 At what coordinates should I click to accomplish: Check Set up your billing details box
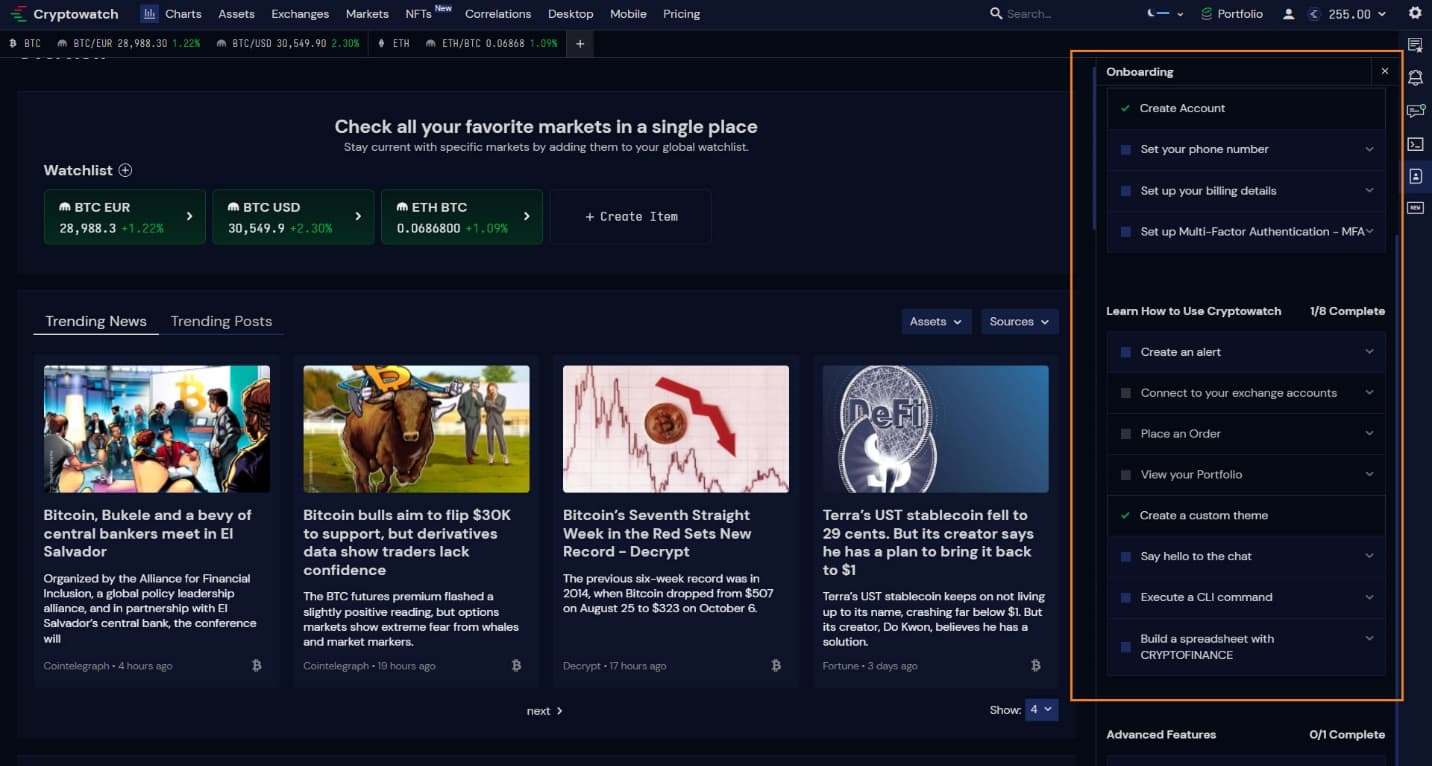pos(1126,191)
